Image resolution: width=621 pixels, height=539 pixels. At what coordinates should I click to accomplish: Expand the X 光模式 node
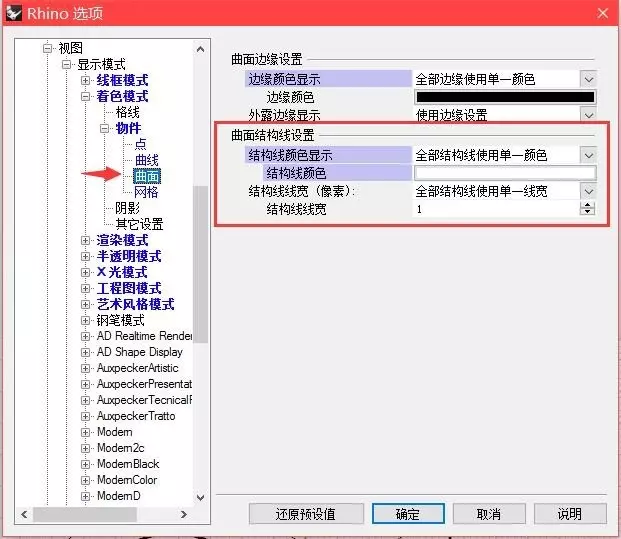tap(85, 272)
